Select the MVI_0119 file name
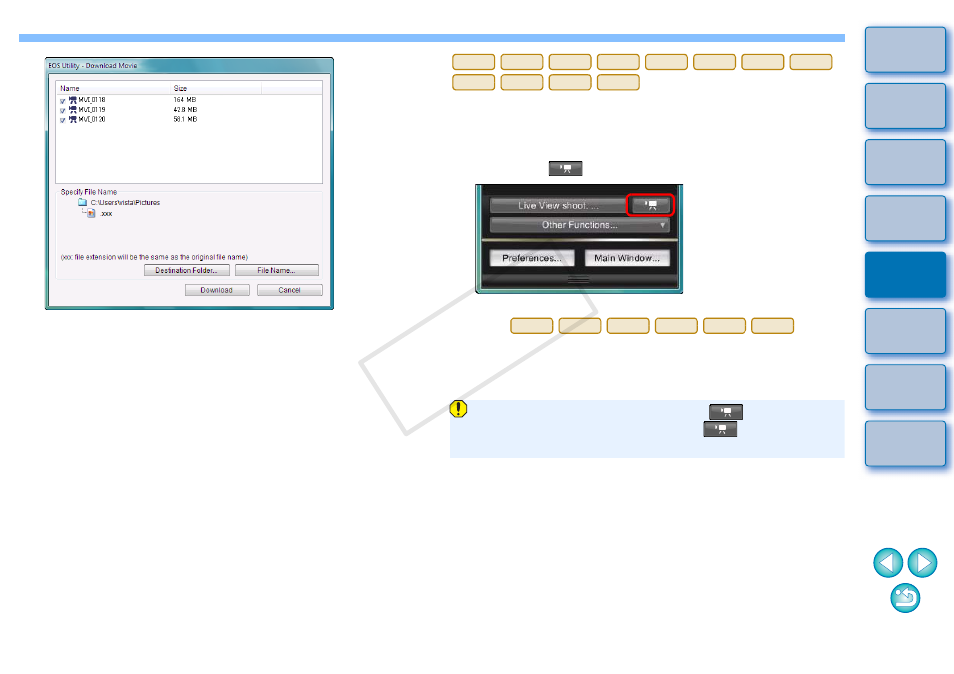This screenshot has width=954, height=674. point(92,110)
